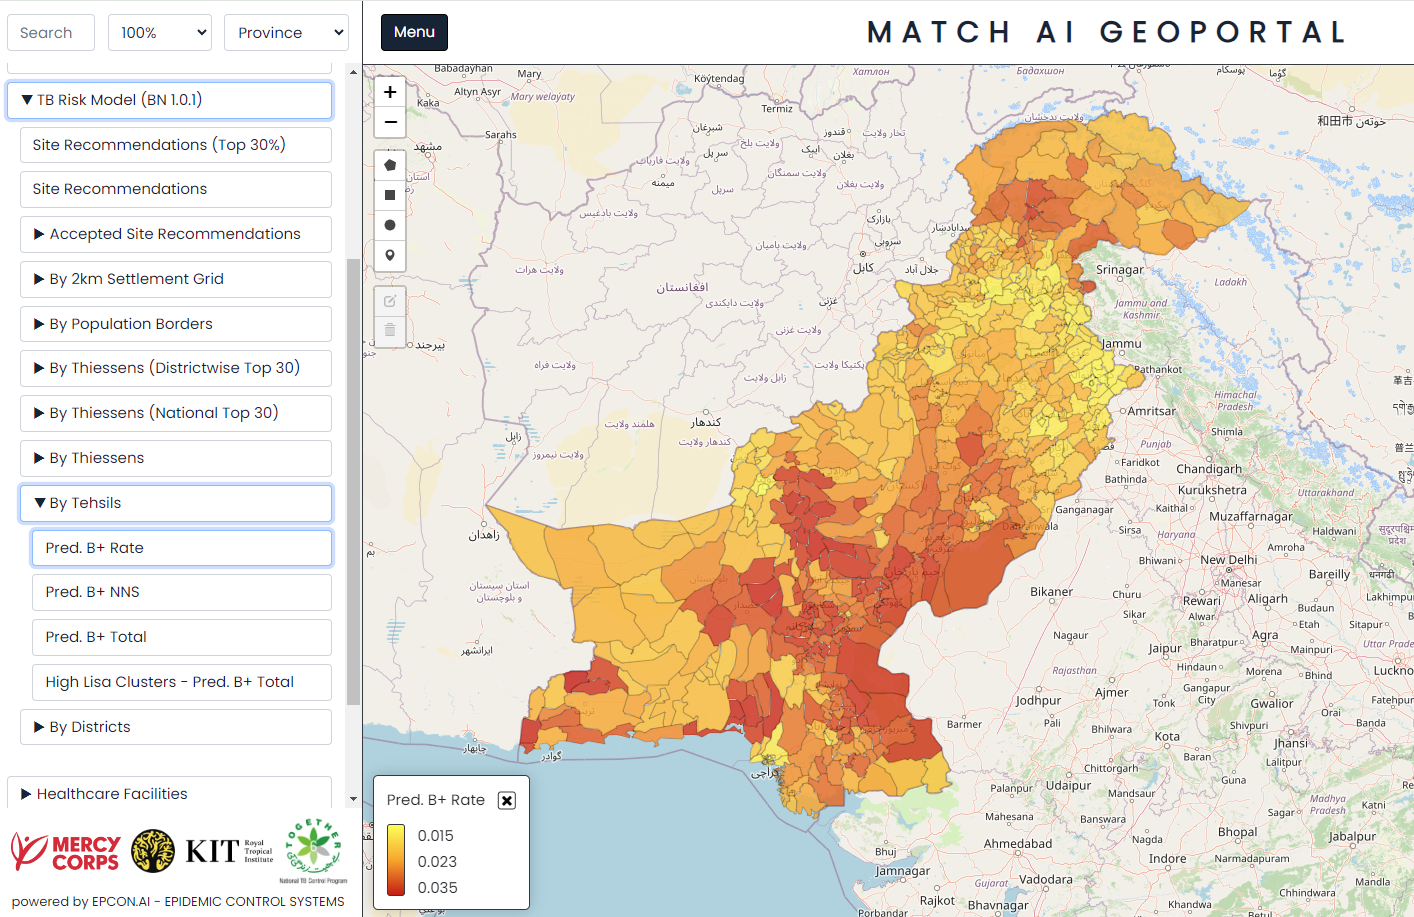Click the 0.015 legend value

click(x=436, y=836)
